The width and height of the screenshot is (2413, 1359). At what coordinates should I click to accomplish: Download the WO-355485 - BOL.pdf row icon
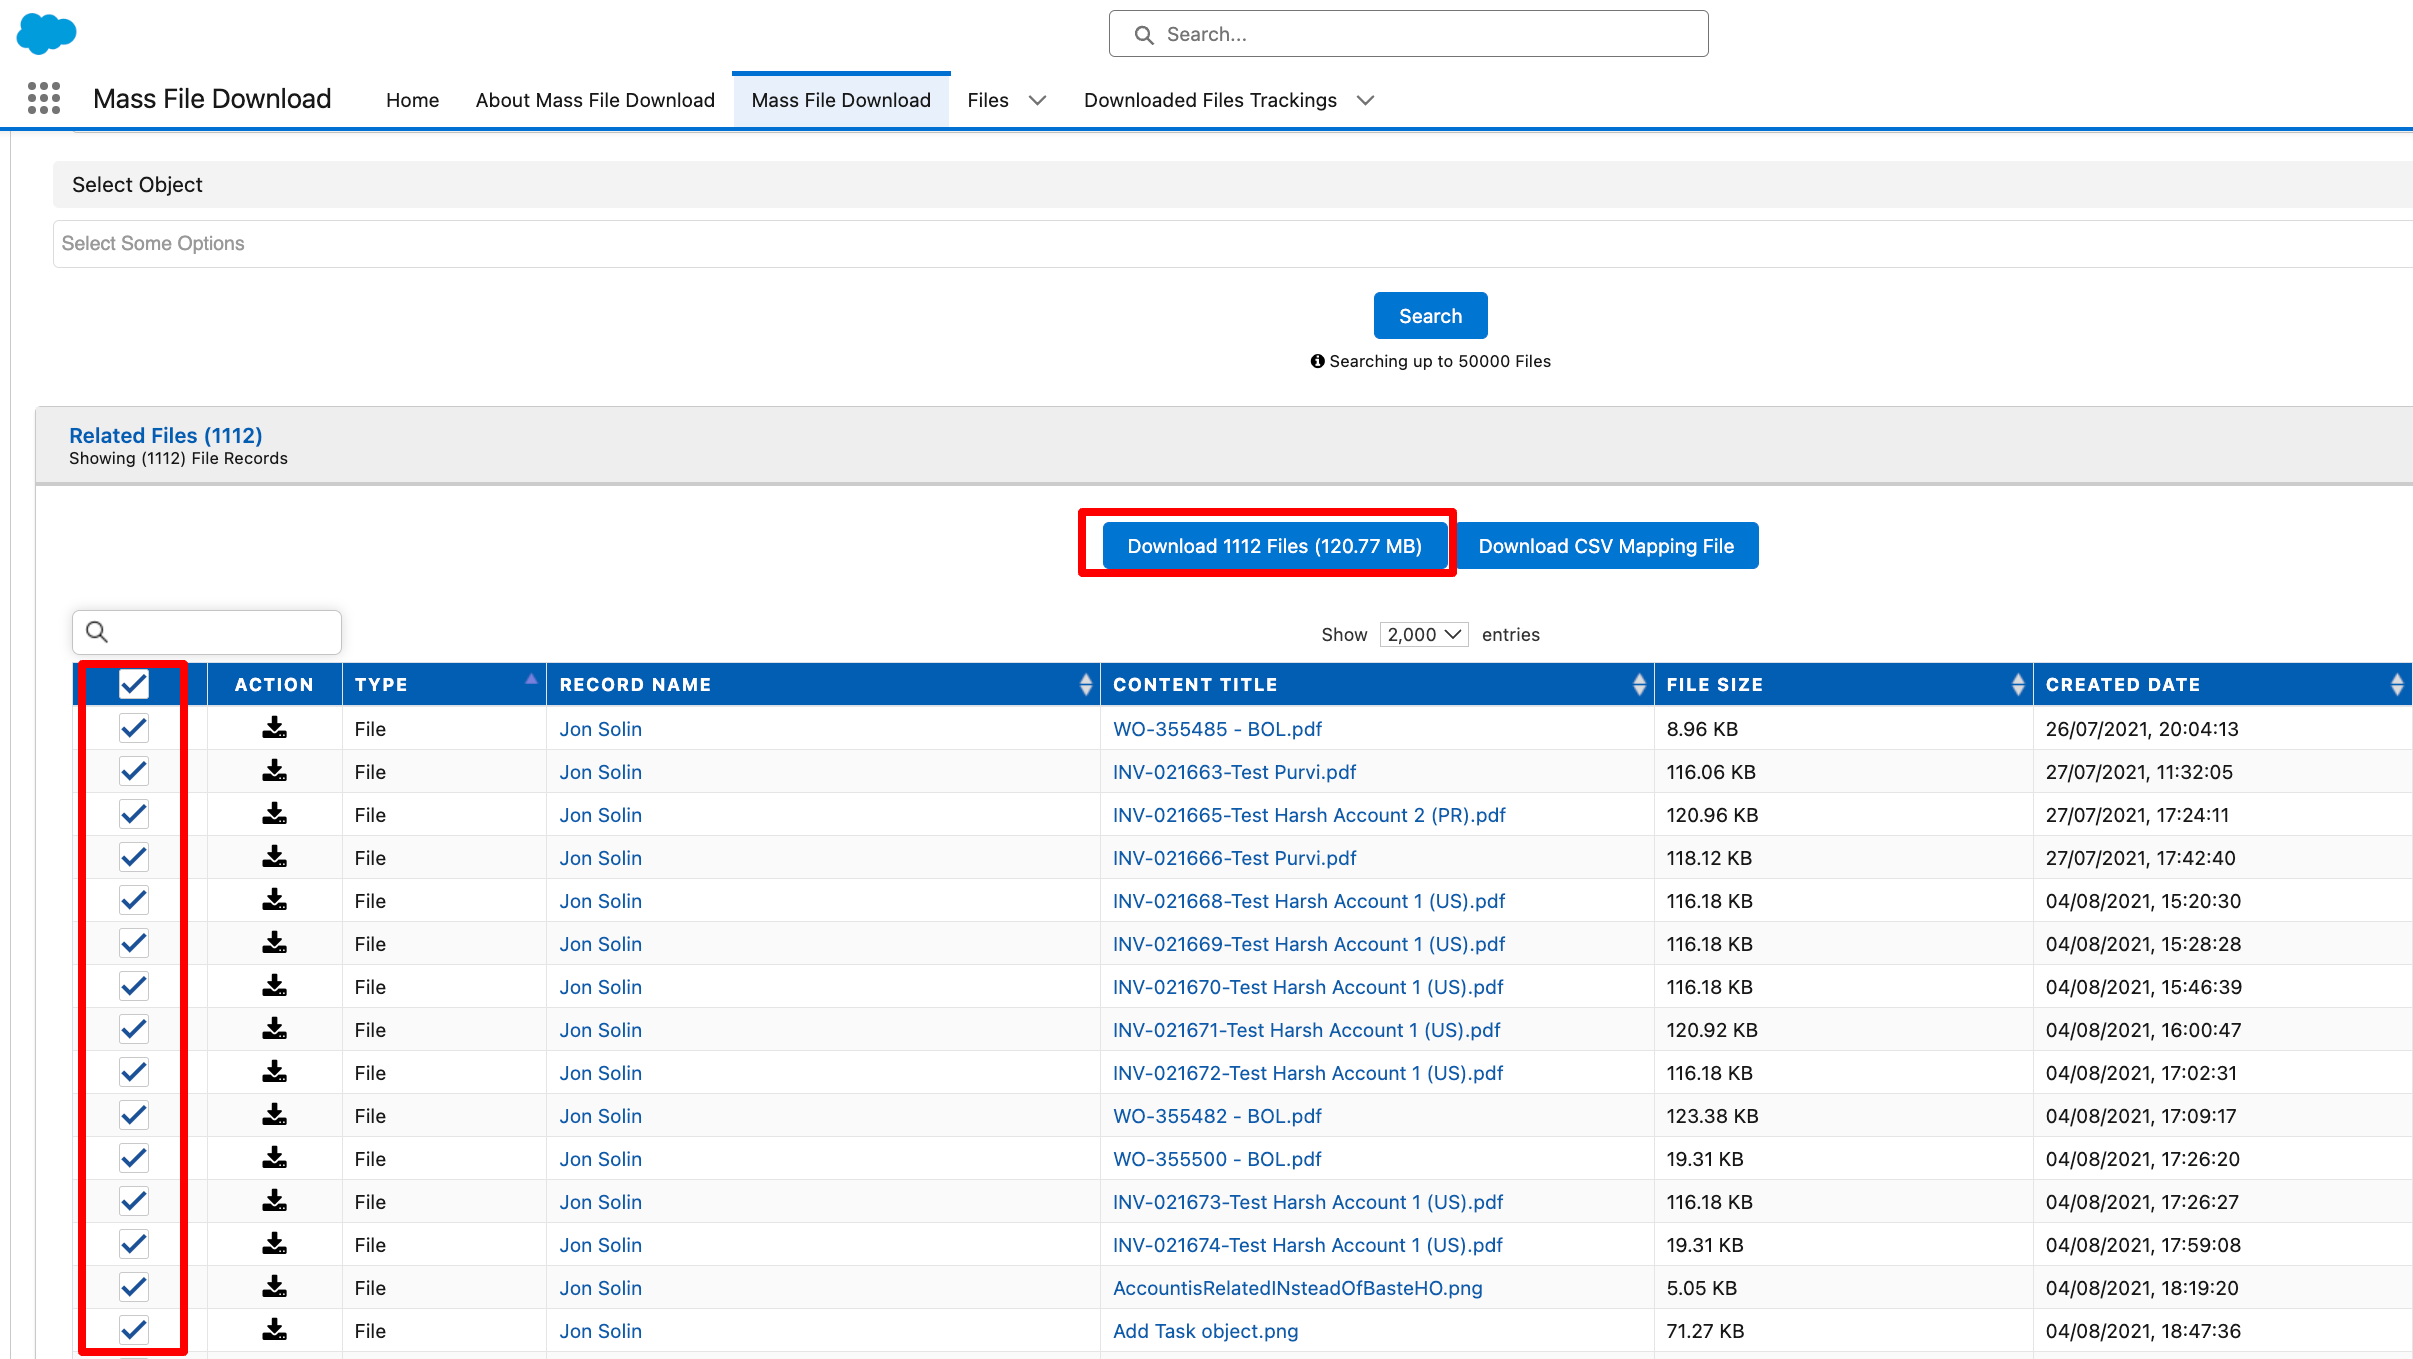tap(274, 728)
